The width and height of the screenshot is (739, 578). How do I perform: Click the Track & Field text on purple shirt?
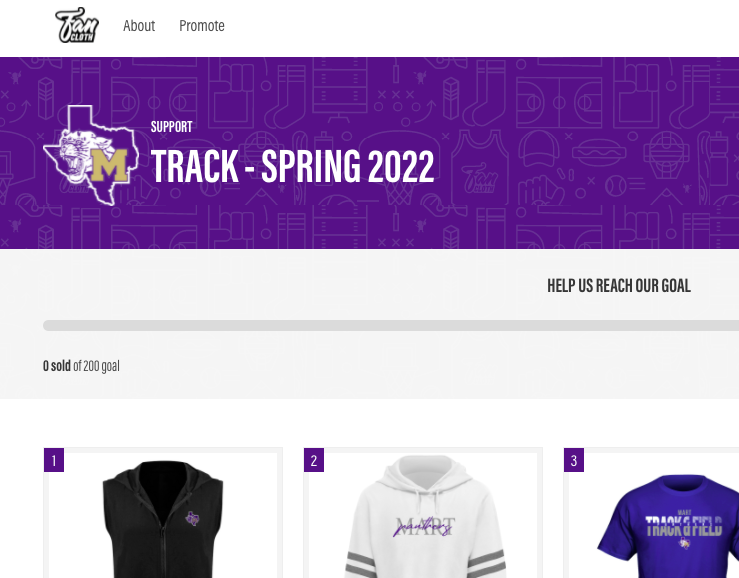pos(683,526)
